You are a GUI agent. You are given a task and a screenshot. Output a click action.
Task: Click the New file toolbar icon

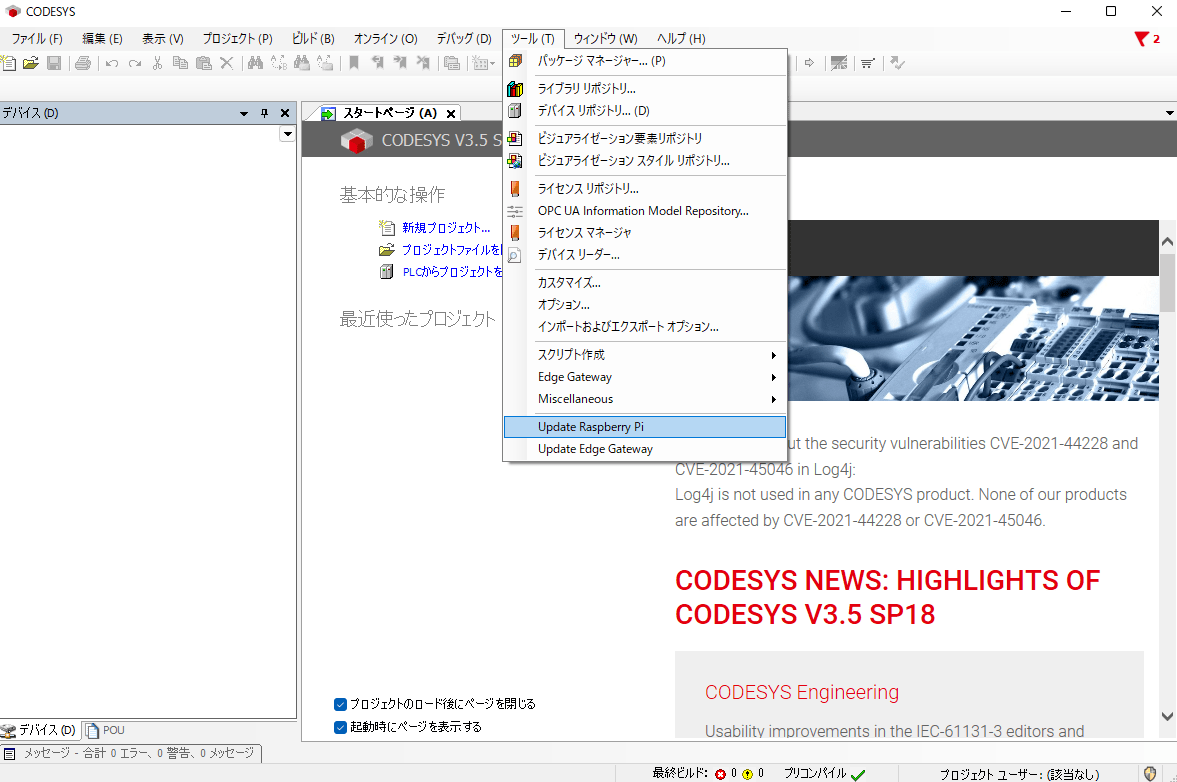click(8, 63)
